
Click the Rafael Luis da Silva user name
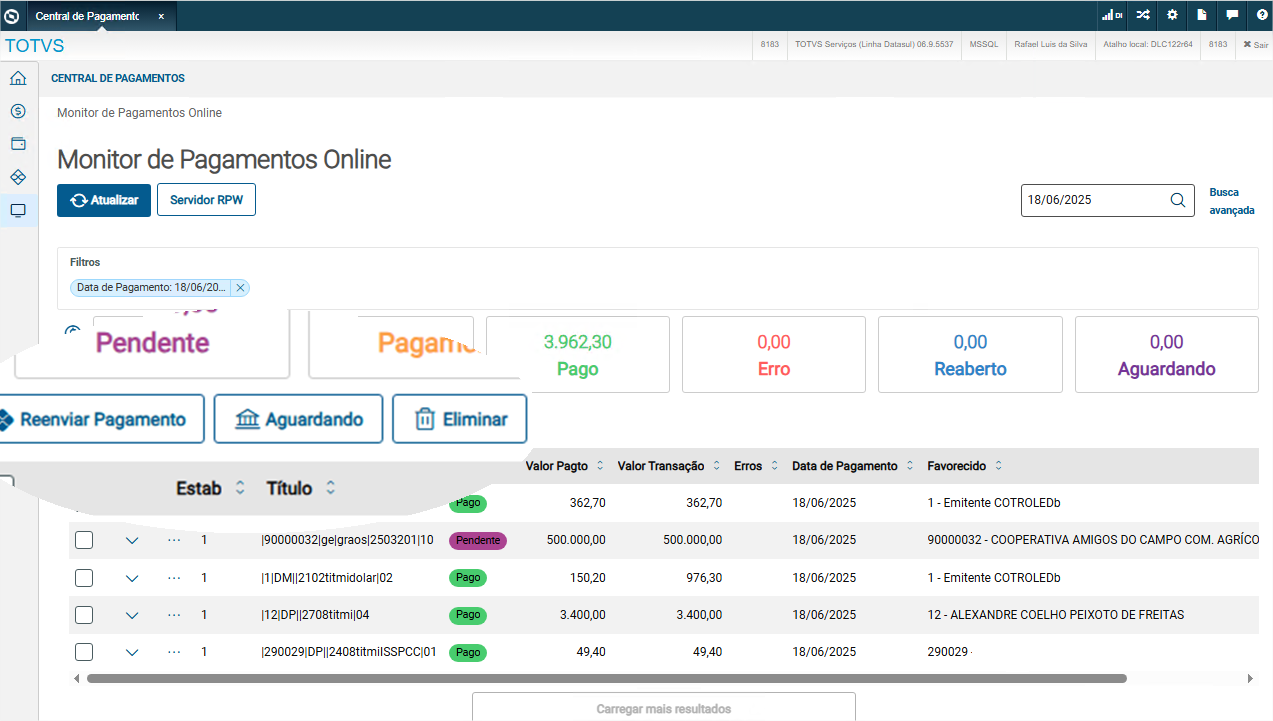click(x=1050, y=45)
